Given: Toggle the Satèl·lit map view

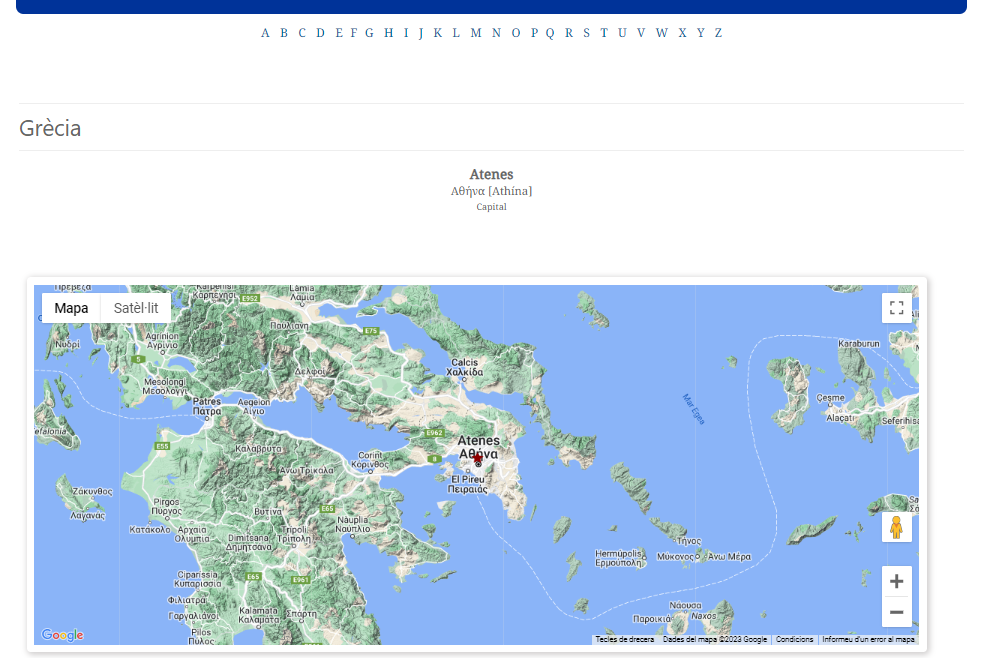Looking at the screenshot, I should pyautogui.click(x=135, y=308).
